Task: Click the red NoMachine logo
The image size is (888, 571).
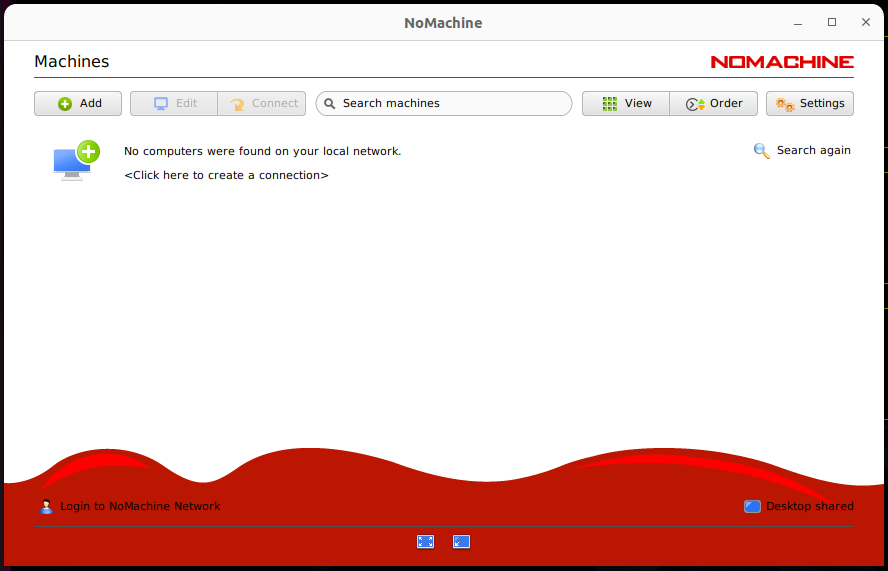Action: click(x=781, y=62)
